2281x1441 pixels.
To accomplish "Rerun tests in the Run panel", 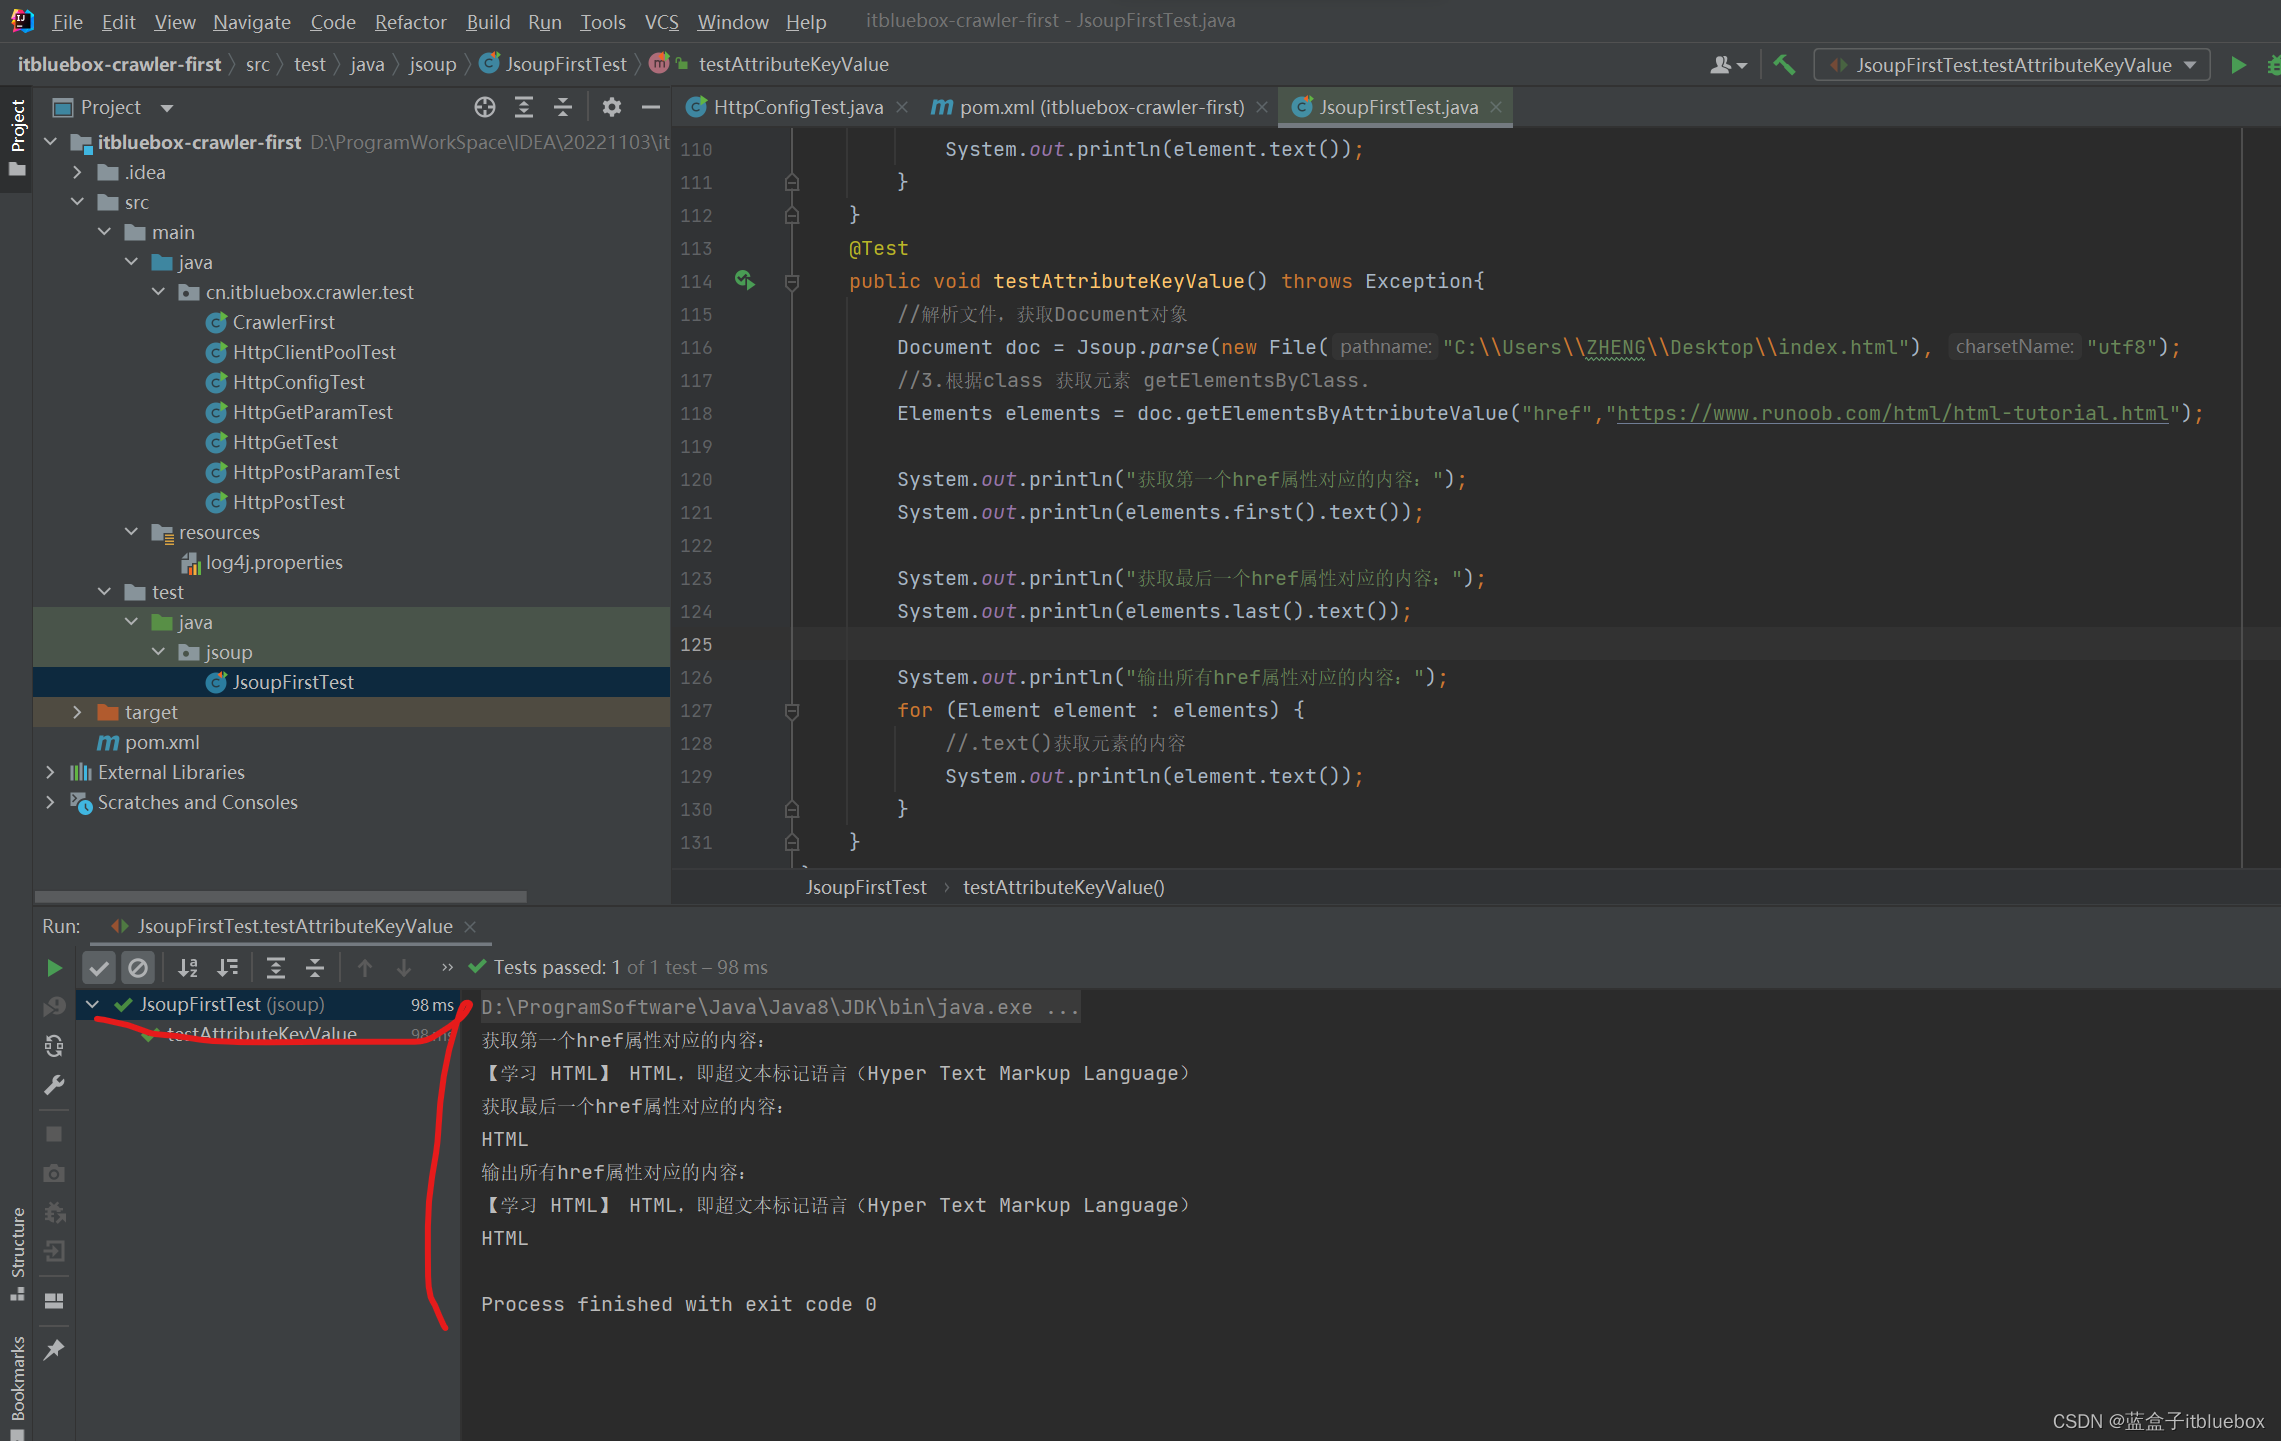I will [54, 967].
